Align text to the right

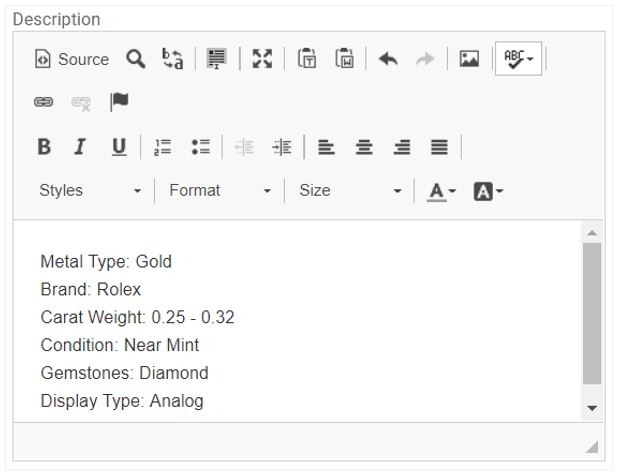402,147
